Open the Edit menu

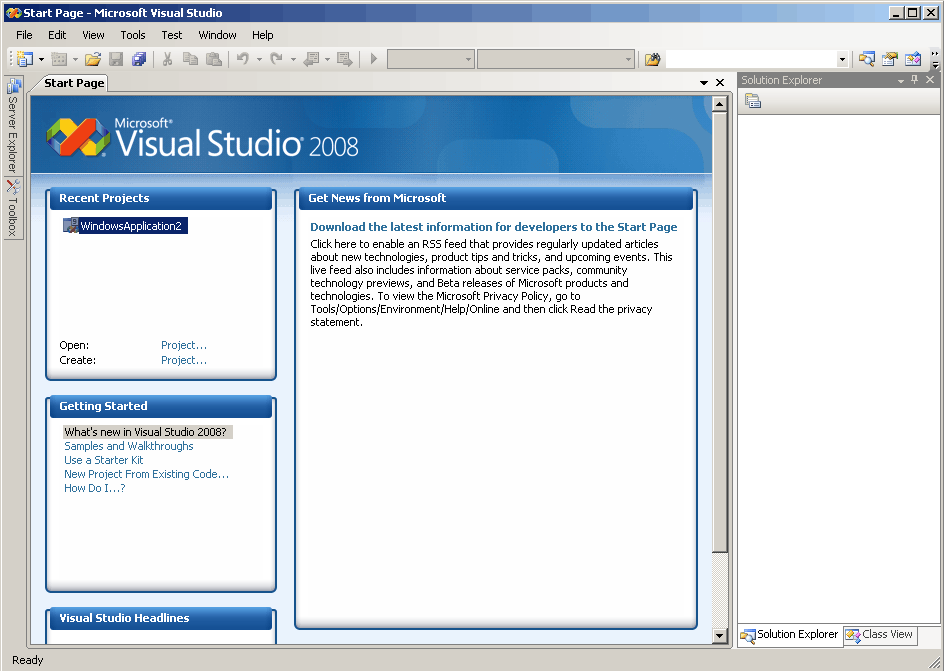click(57, 35)
